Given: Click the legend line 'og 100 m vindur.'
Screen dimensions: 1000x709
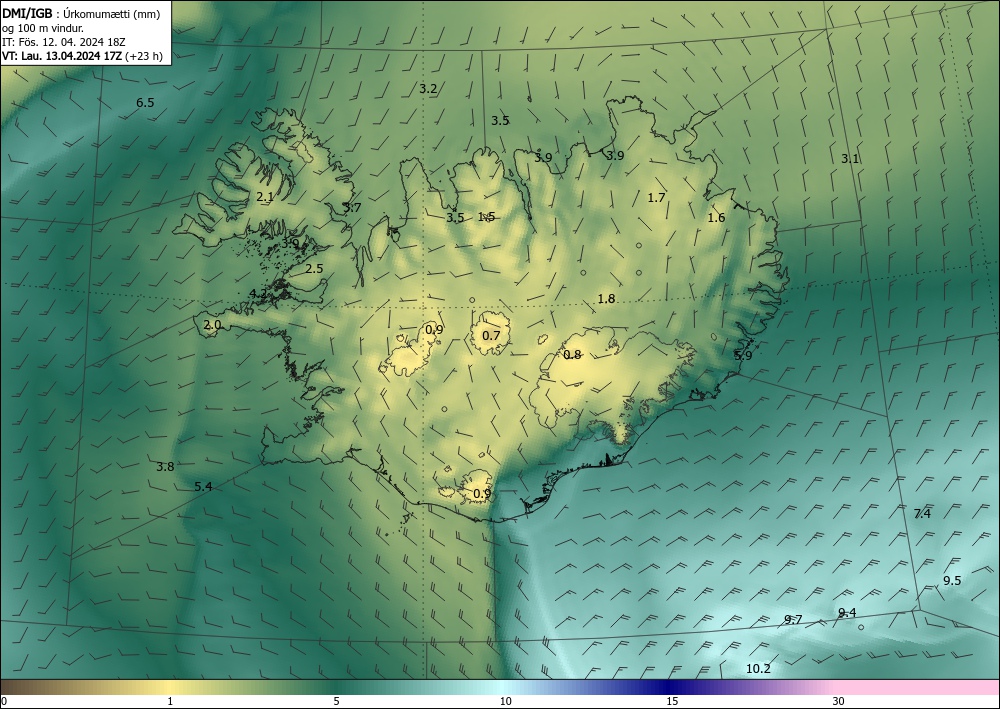Looking at the screenshot, I should point(43,28).
